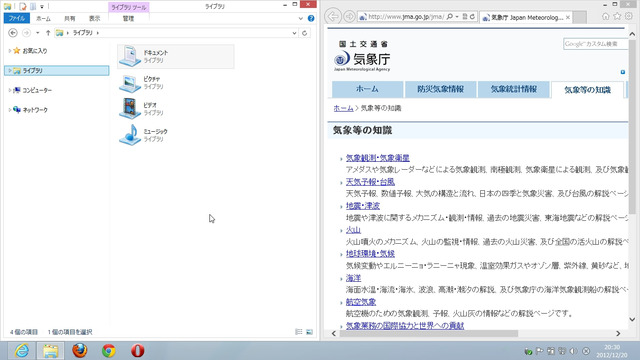Open Explorer help (question mark)
640x360 pixels.
click(311, 18)
